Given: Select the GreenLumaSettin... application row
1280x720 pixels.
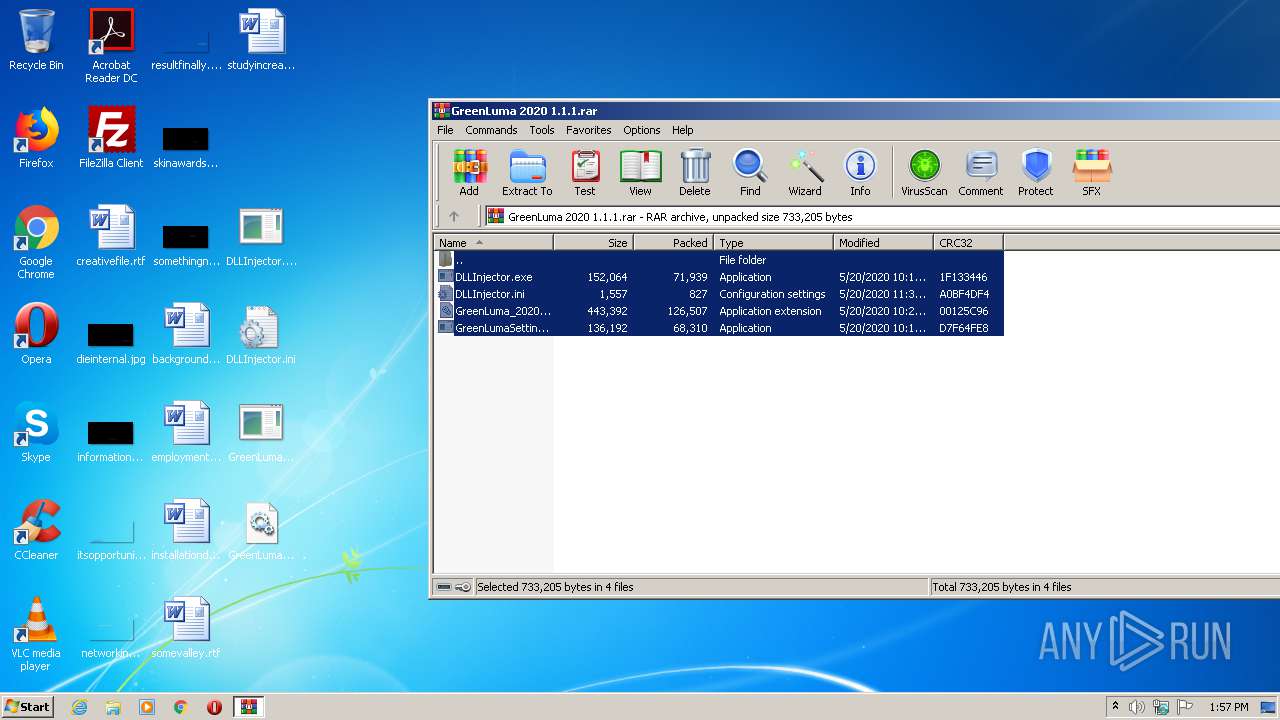Looking at the screenshot, I should tap(719, 328).
